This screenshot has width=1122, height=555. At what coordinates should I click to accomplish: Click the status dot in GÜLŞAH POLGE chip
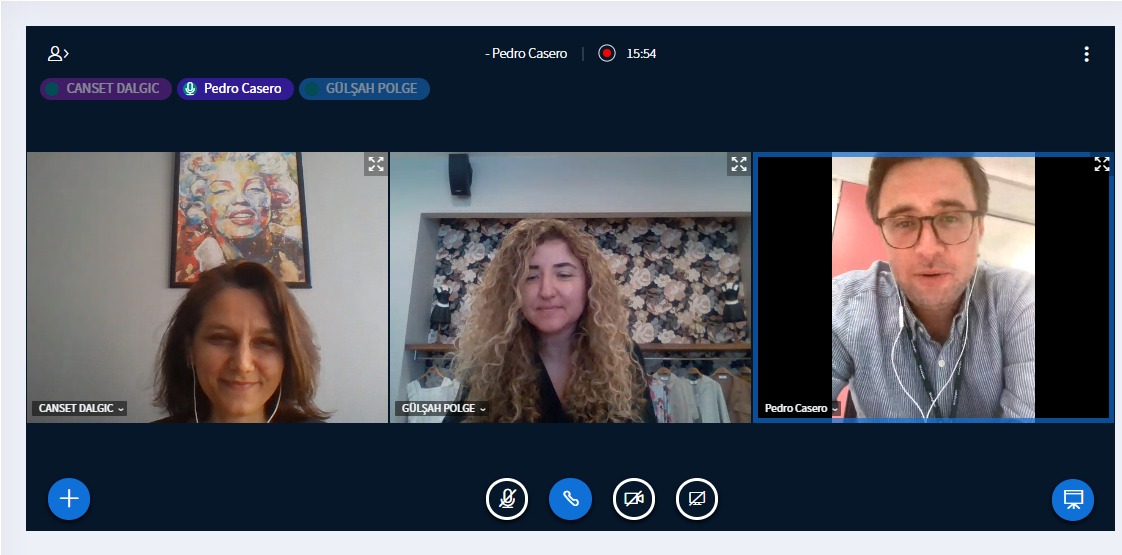click(x=311, y=89)
